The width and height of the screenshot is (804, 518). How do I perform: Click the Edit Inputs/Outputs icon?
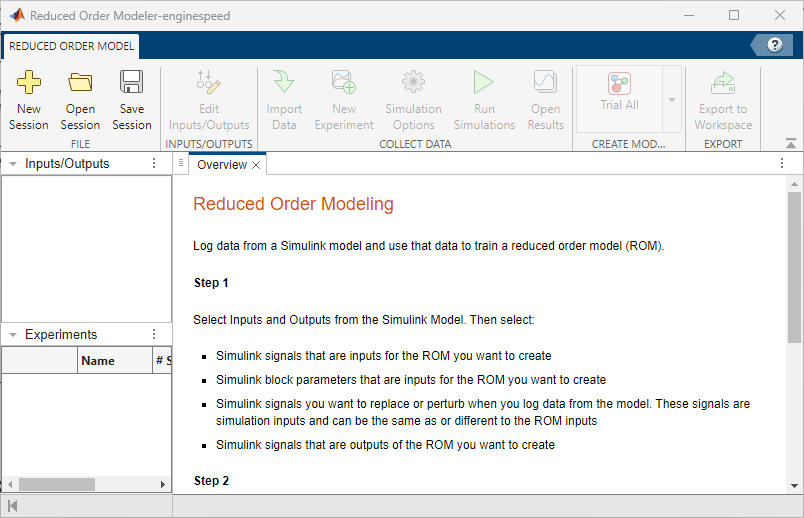[209, 82]
